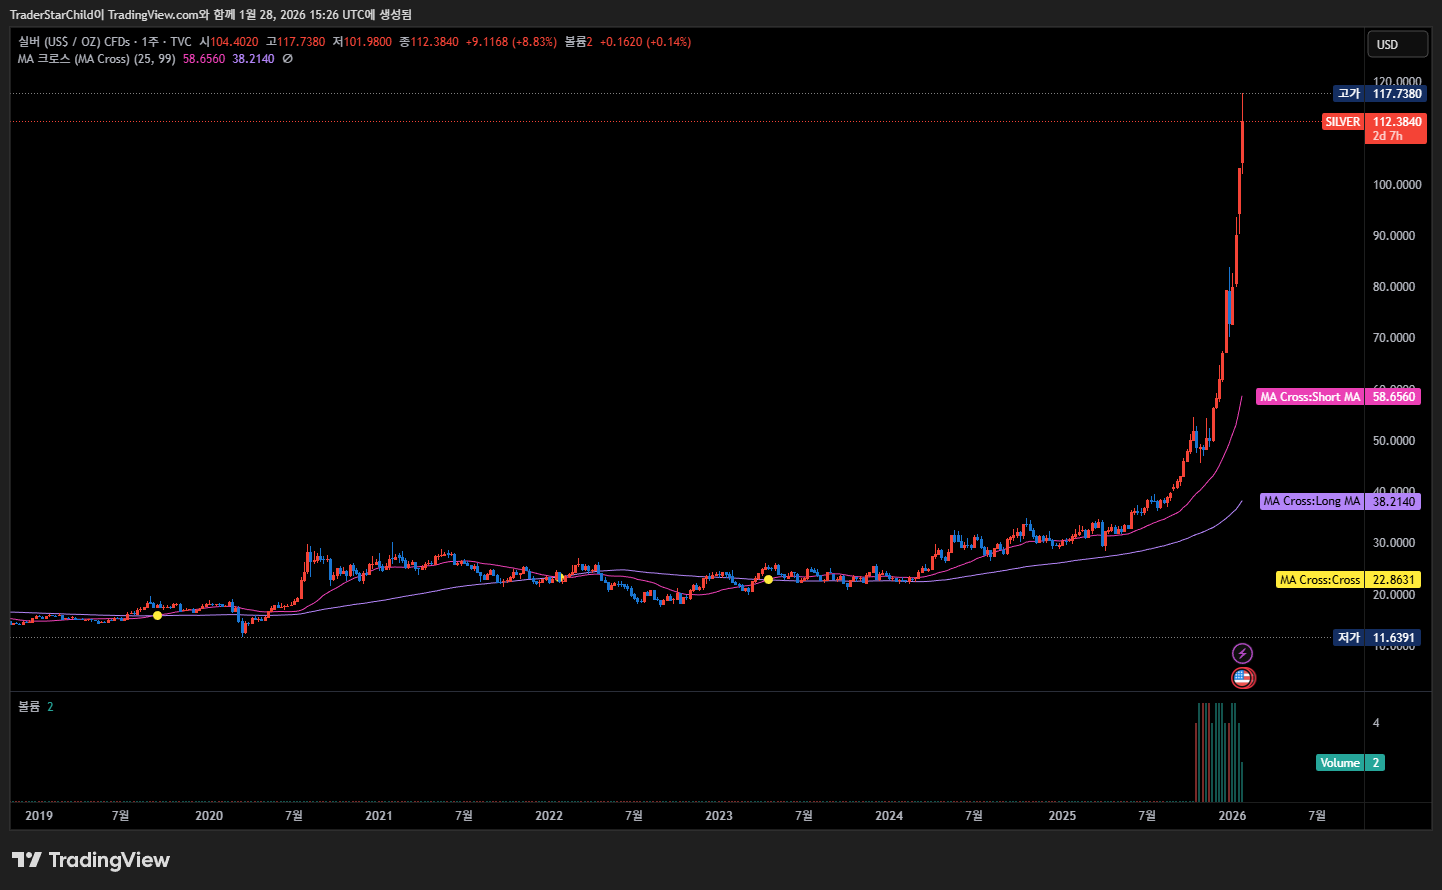Viewport: 1442px width, 890px height.
Task: Click the US flag economic event icon
Action: click(x=1242, y=678)
